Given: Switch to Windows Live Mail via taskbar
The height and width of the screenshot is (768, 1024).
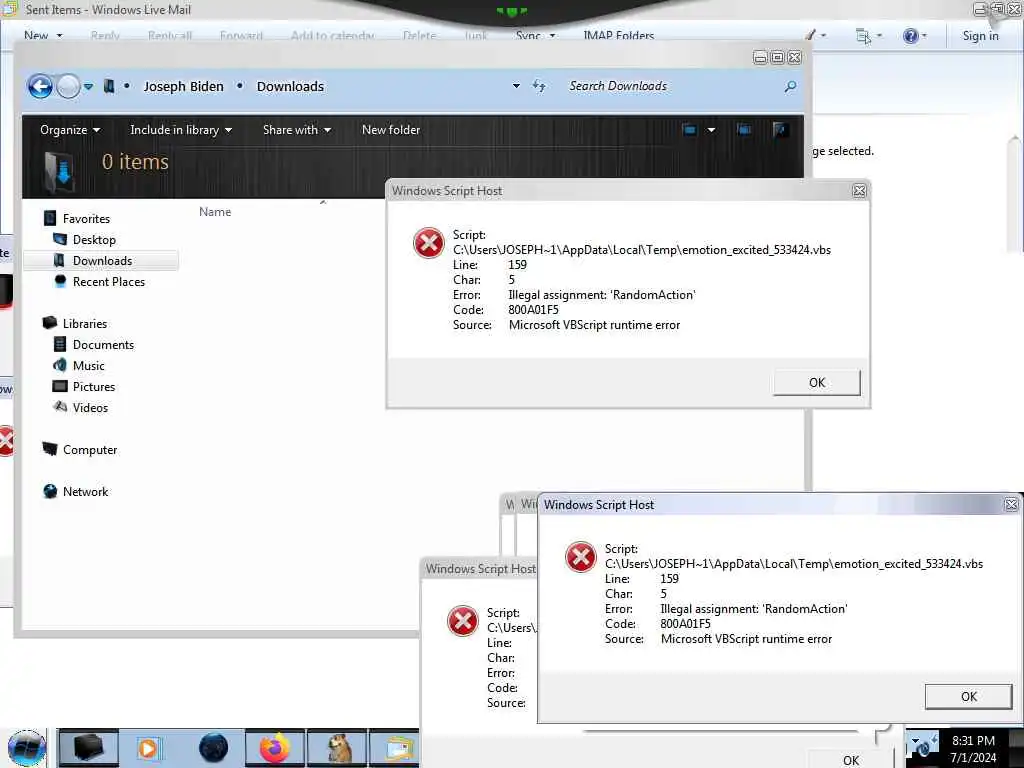Looking at the screenshot, I should (395, 748).
